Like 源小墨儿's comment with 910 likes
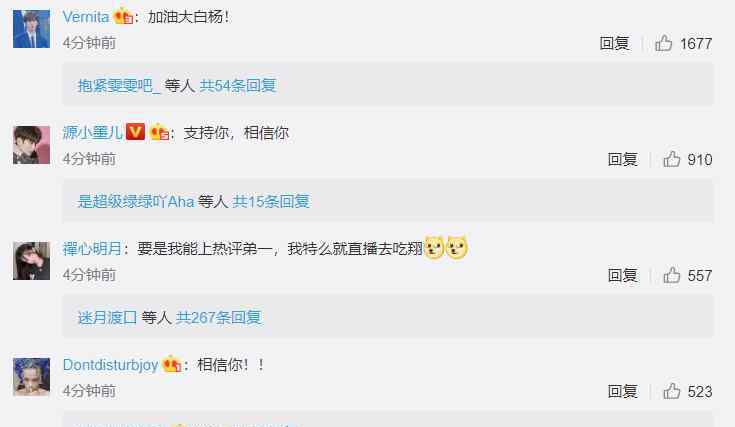 pos(672,159)
